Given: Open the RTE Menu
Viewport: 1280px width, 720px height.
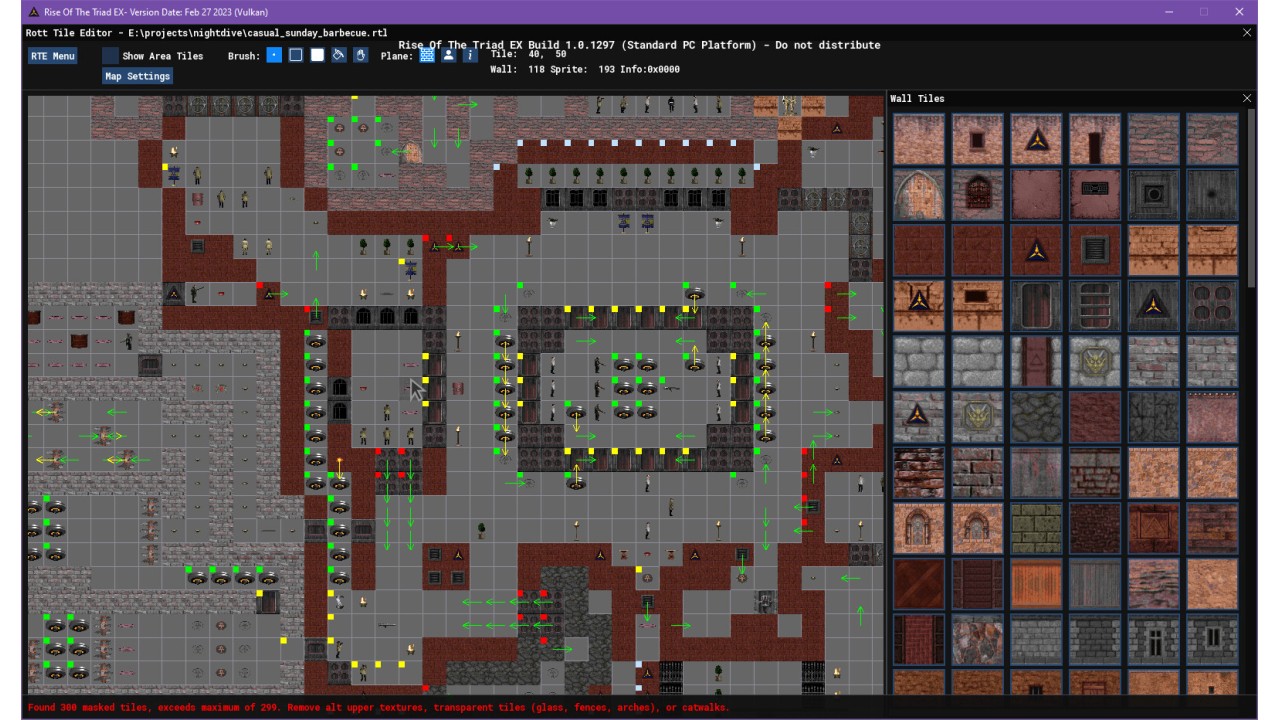Looking at the screenshot, I should tap(53, 56).
